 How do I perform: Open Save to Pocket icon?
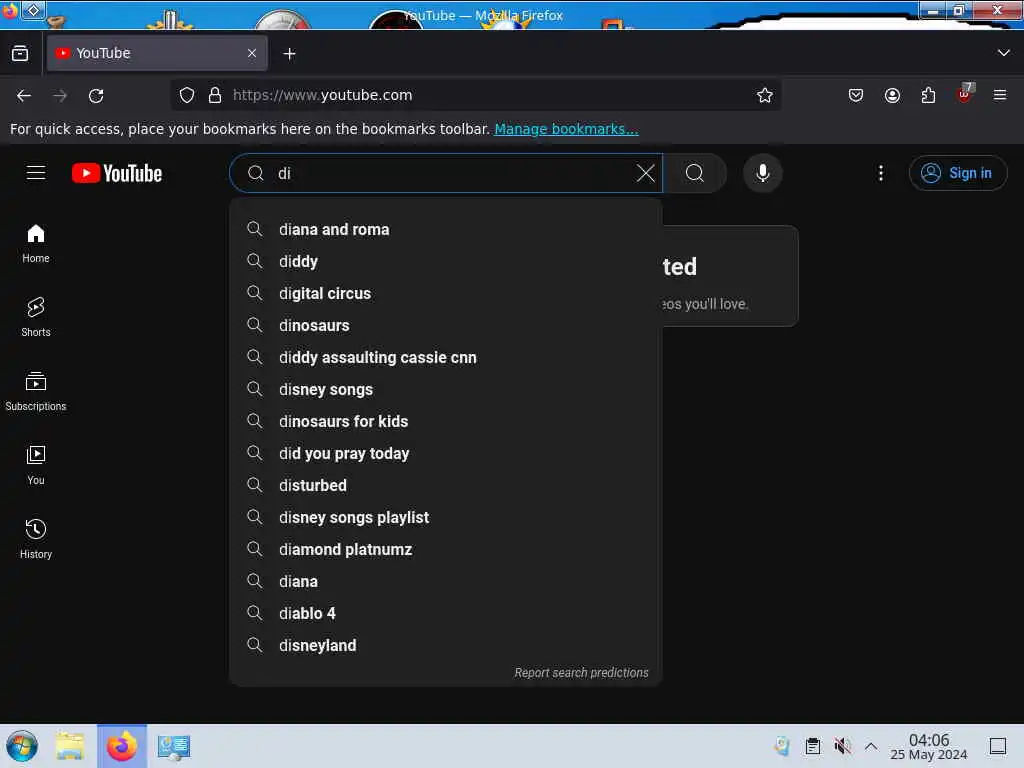[x=856, y=95]
